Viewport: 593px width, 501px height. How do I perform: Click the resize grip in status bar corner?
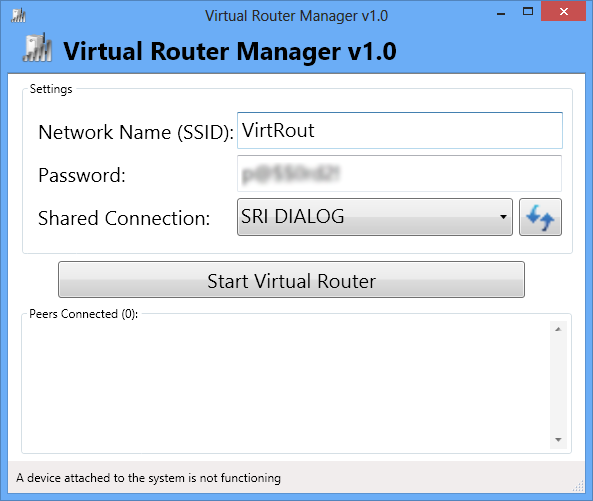pos(579,486)
